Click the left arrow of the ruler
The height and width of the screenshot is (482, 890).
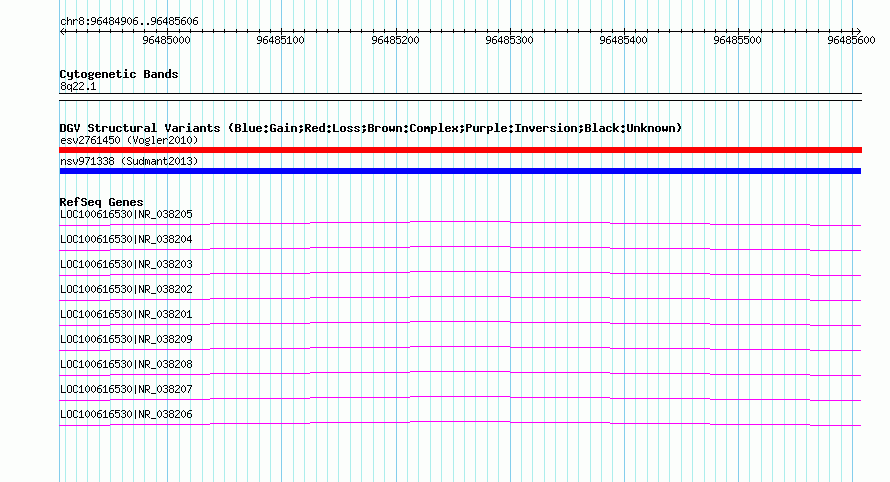pyautogui.click(x=62, y=31)
